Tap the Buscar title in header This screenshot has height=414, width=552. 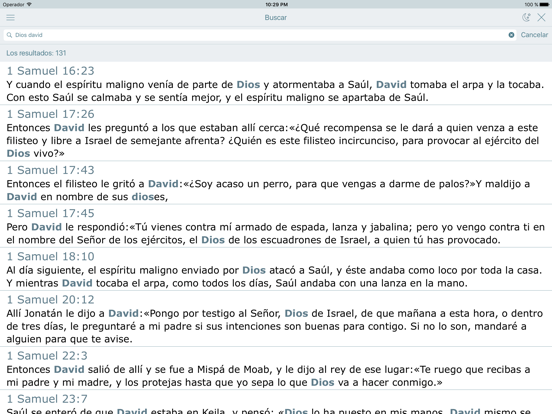click(276, 18)
